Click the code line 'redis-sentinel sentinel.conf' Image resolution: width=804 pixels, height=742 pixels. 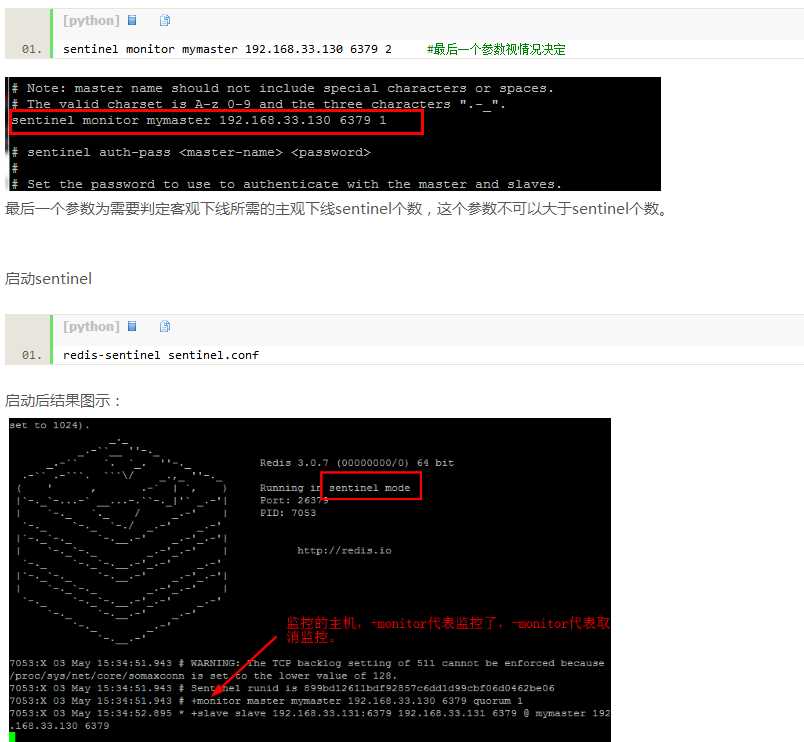click(161, 355)
